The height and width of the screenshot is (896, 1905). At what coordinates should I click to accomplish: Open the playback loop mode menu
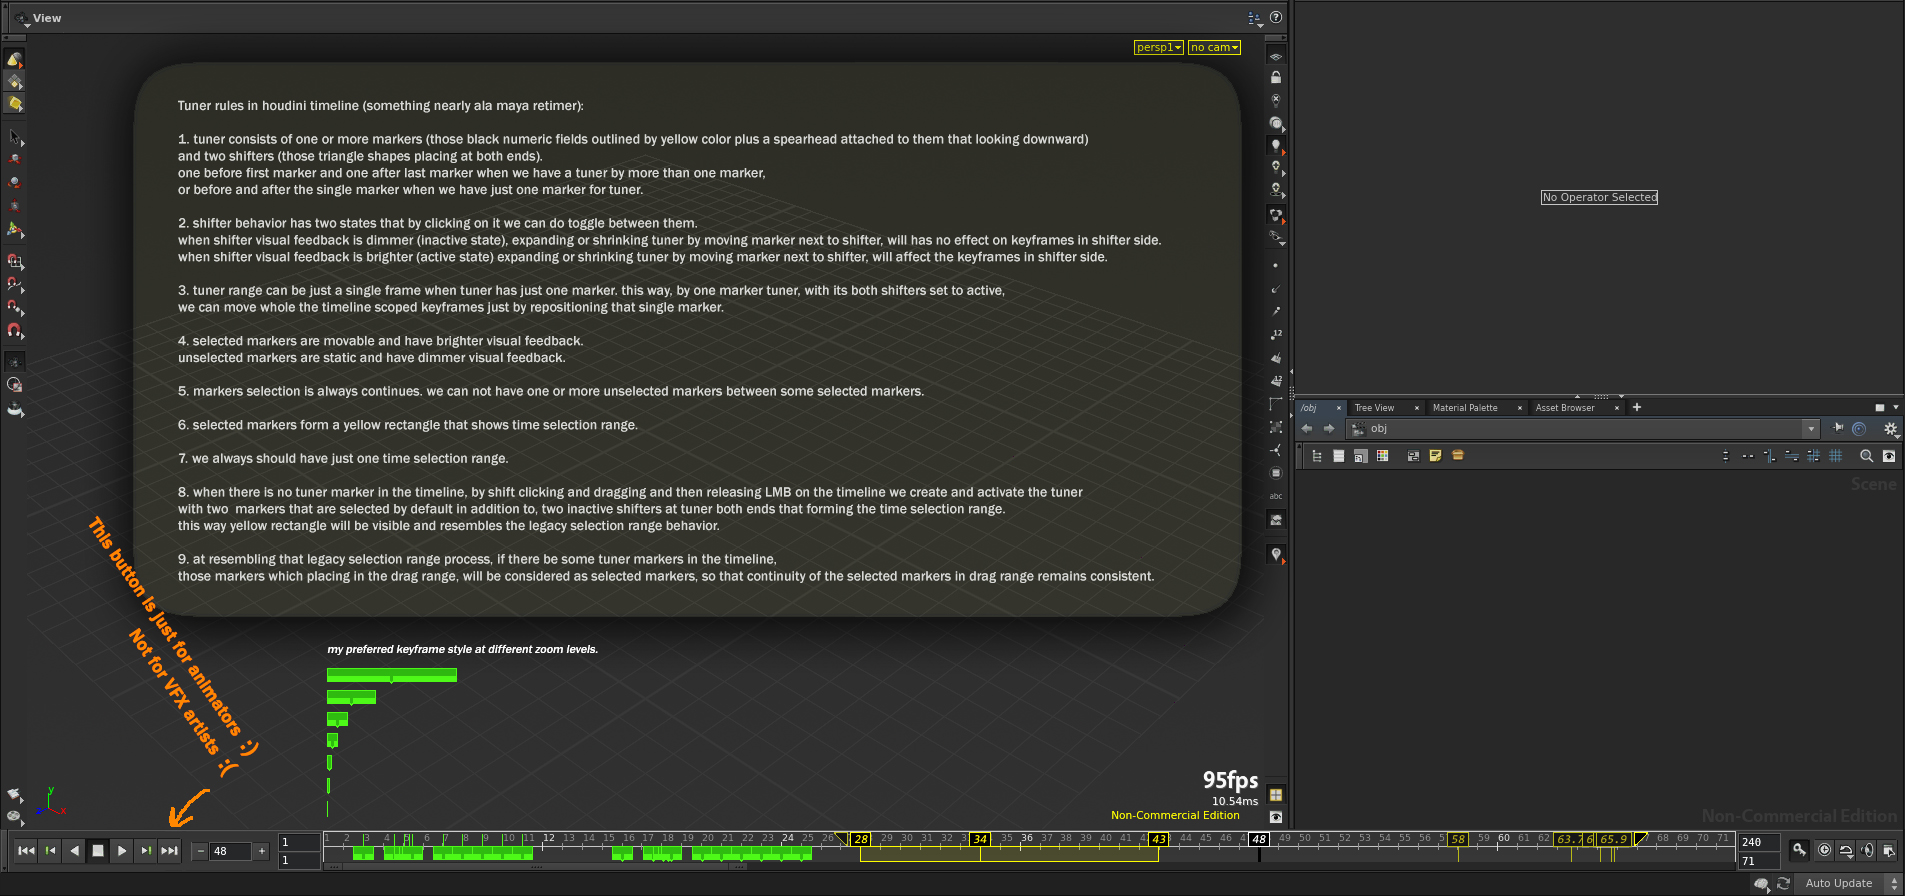[1847, 850]
